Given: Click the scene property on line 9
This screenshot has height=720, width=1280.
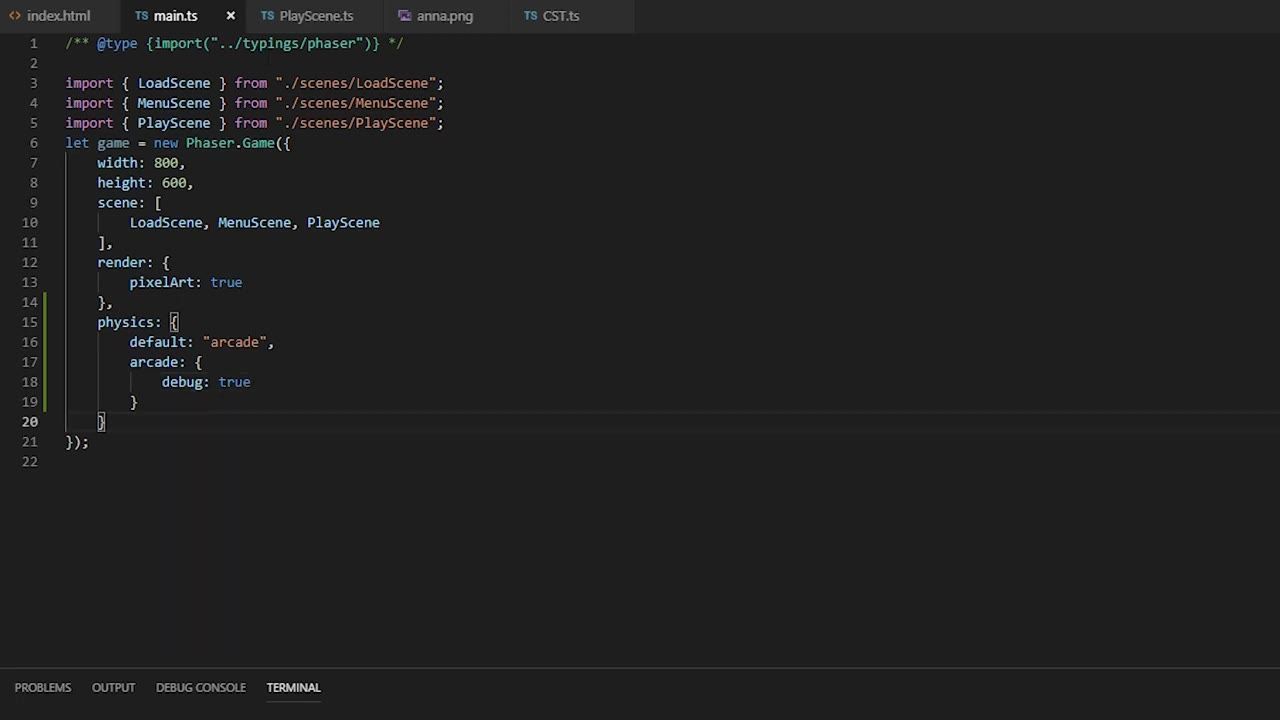Looking at the screenshot, I should coord(117,203).
